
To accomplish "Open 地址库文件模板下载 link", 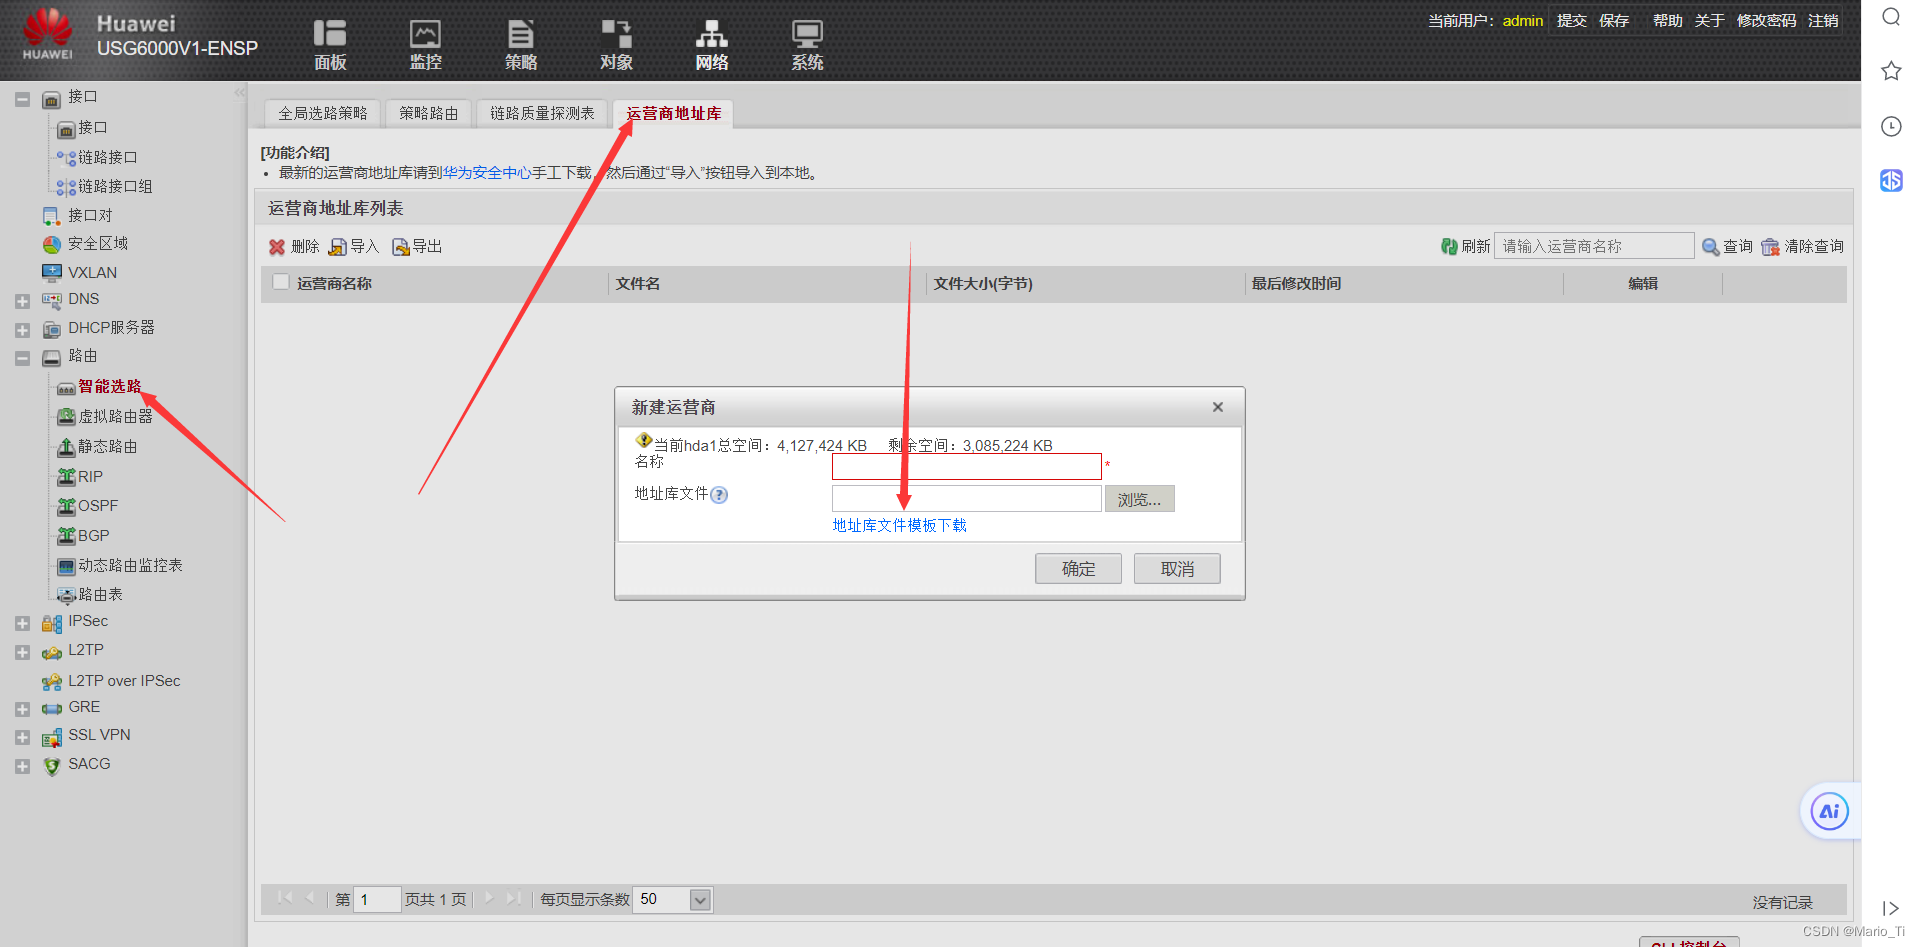I will pyautogui.click(x=899, y=525).
